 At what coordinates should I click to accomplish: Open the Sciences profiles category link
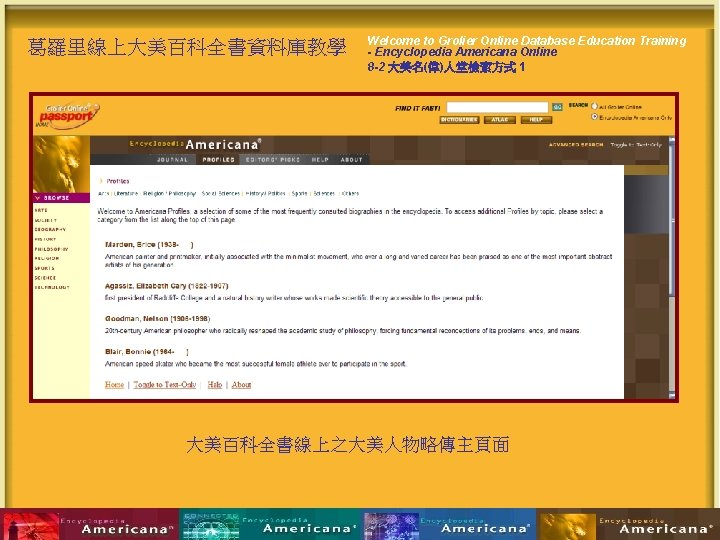[324, 193]
